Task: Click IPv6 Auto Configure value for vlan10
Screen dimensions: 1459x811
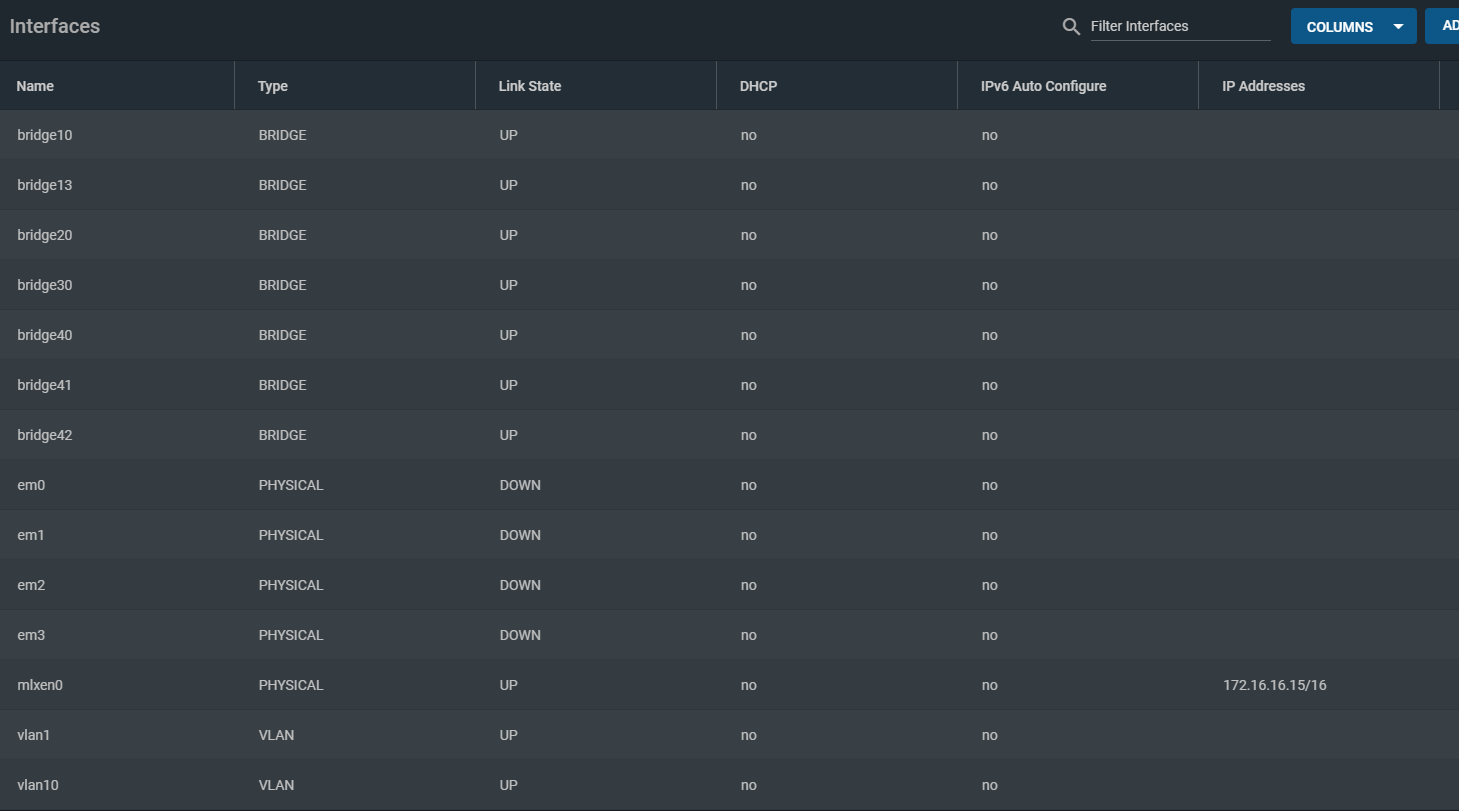Action: point(990,785)
